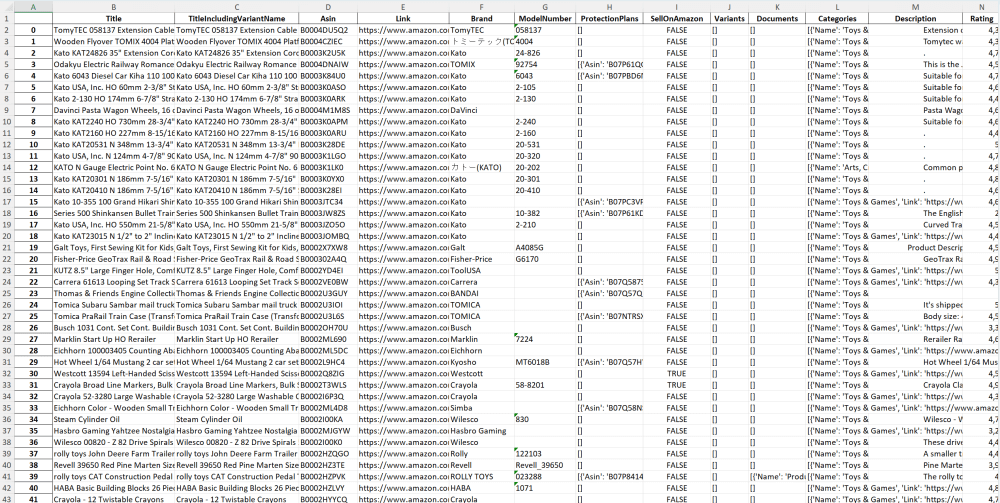Click ModelNumber cell MT6018B
This screenshot has width=1000, height=503.
tap(545, 362)
